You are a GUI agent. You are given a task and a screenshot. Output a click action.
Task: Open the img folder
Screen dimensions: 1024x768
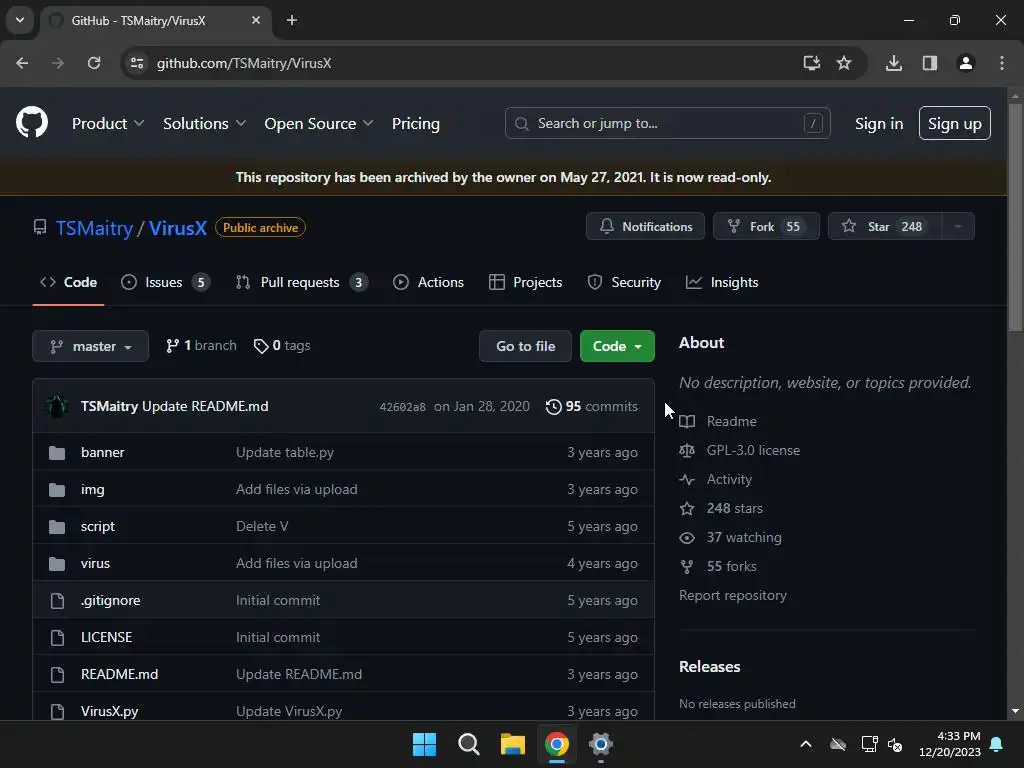pyautogui.click(x=93, y=489)
